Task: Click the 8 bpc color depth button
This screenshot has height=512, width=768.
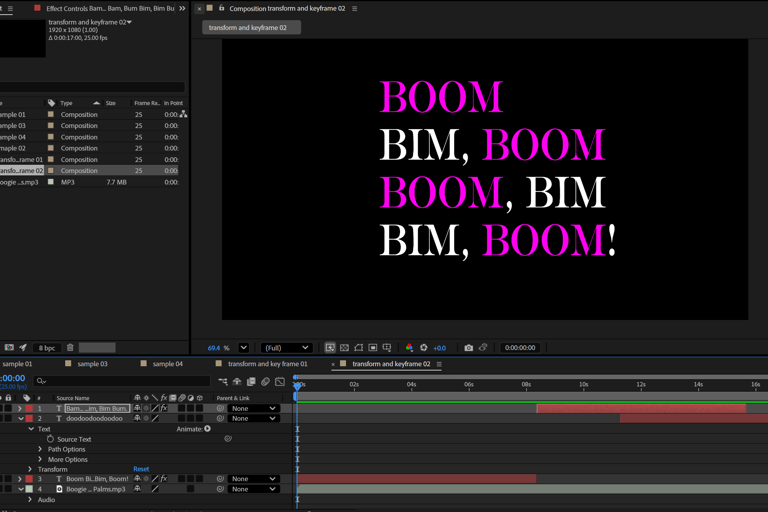Action: pos(47,348)
